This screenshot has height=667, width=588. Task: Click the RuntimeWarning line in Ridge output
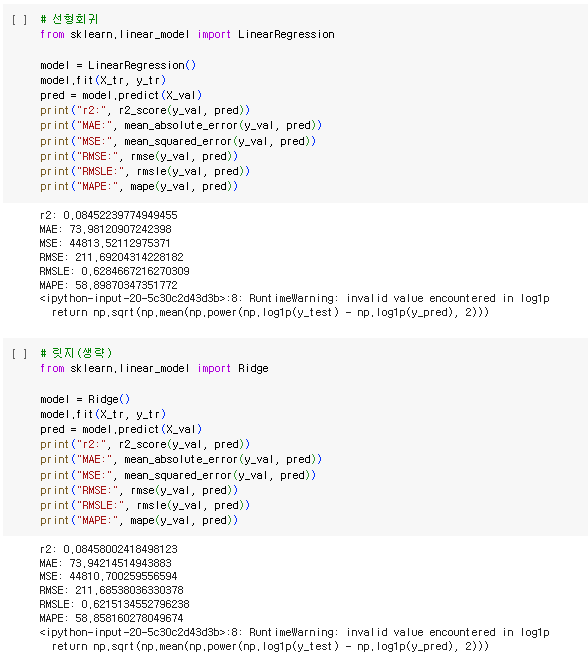tap(294, 633)
